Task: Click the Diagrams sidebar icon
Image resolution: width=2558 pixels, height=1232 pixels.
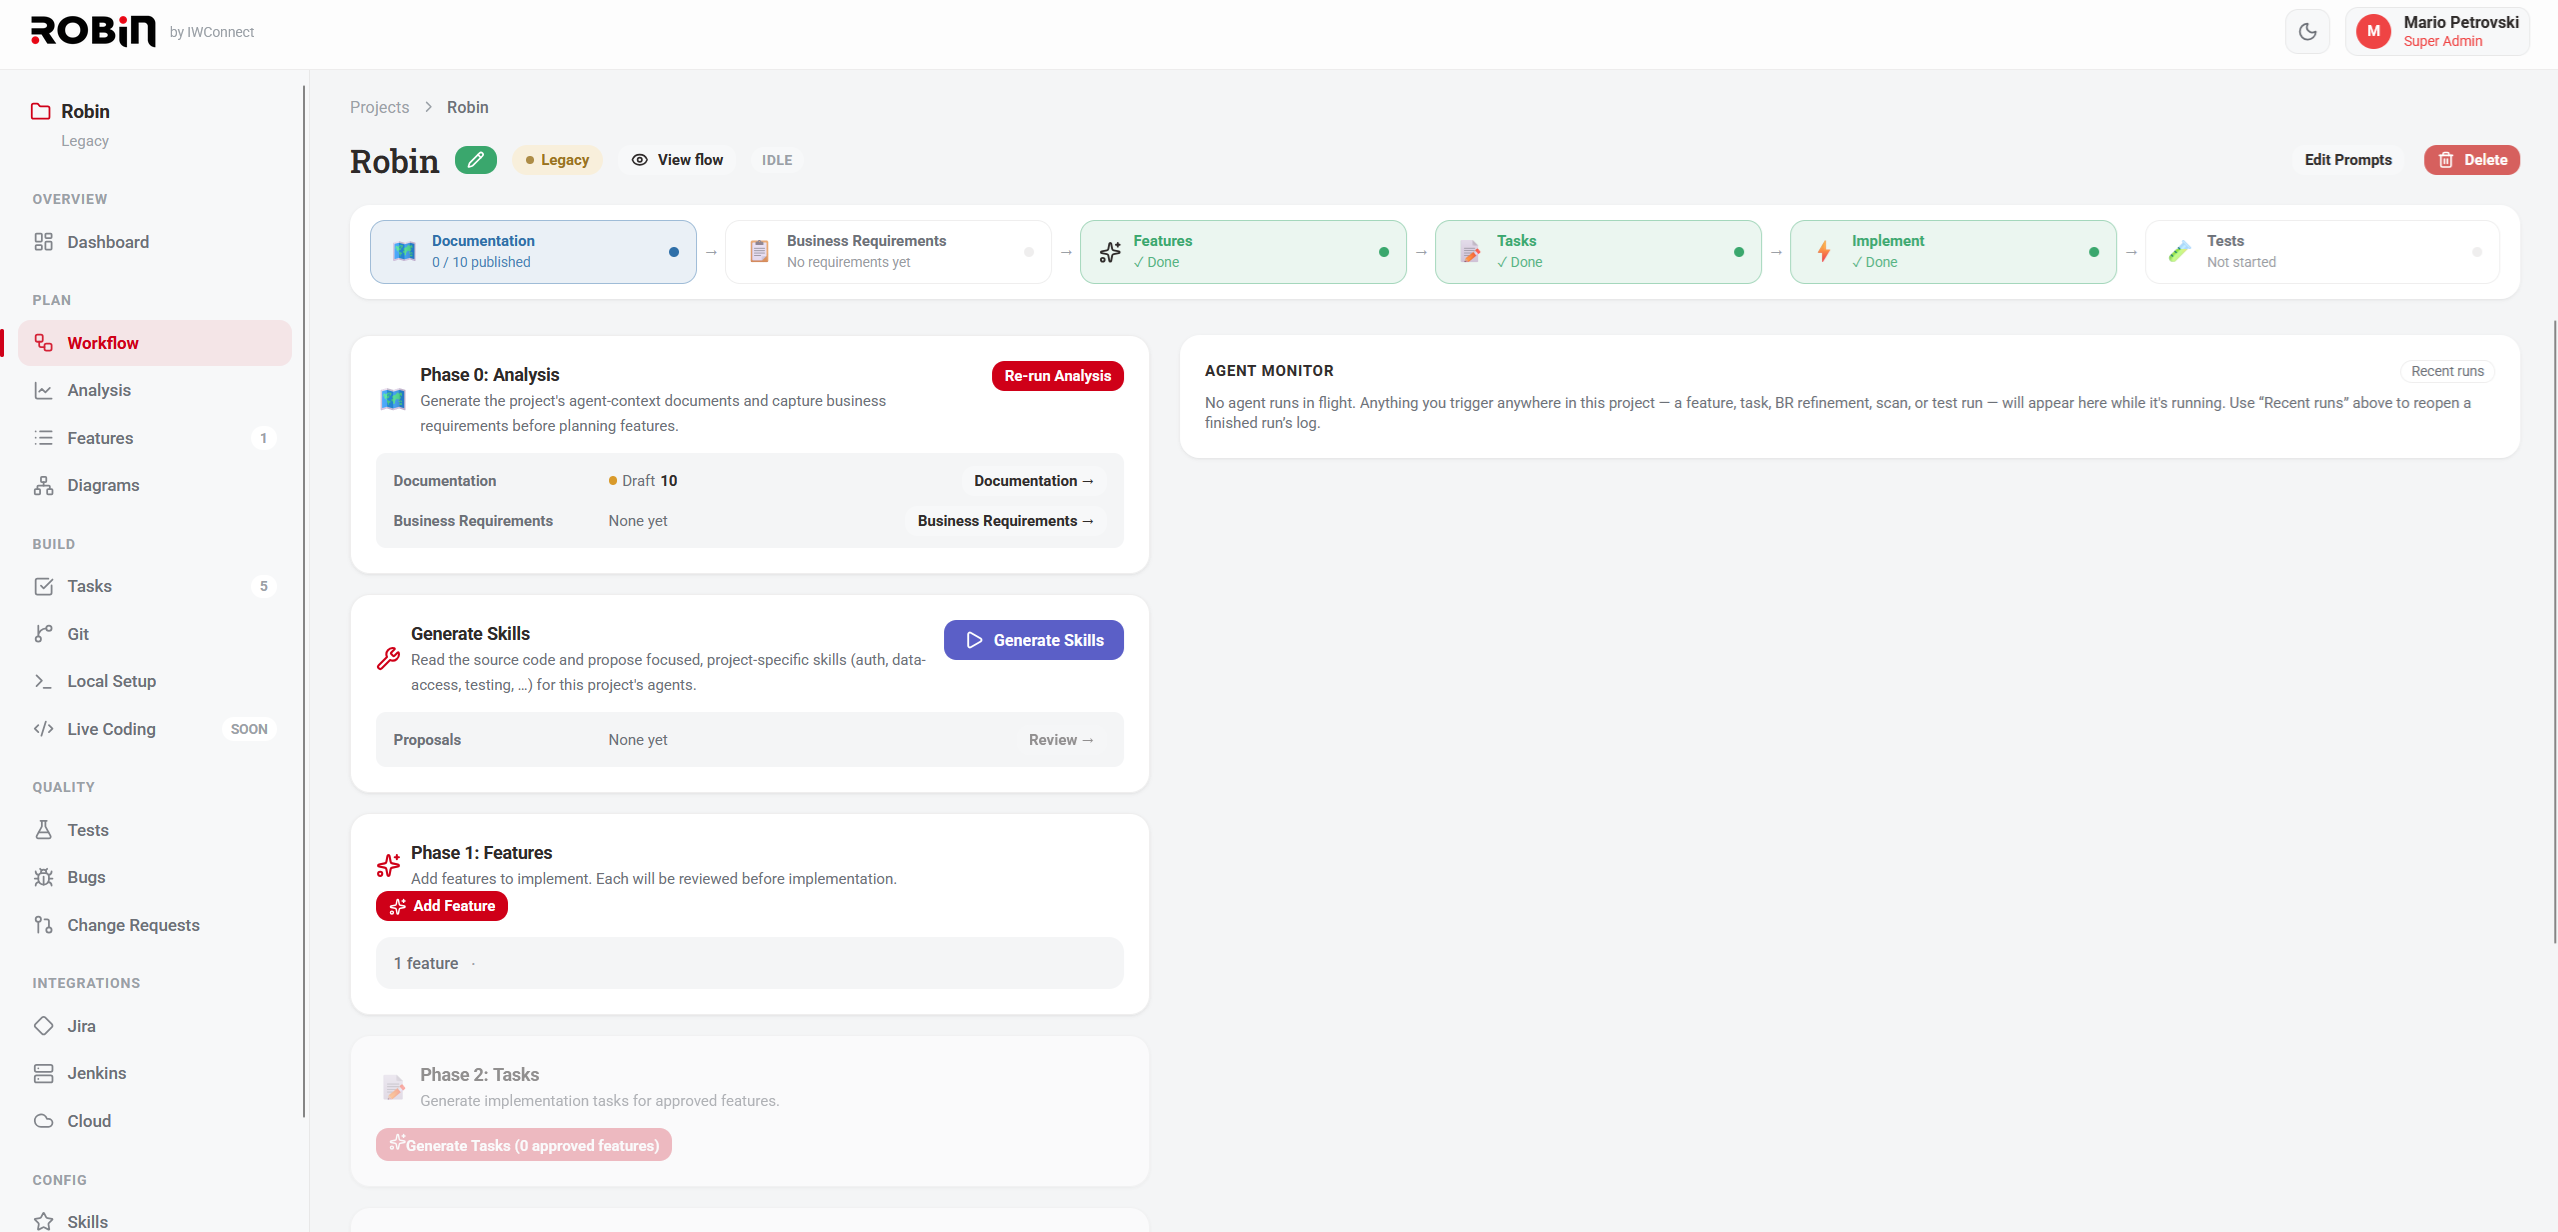Action: click(43, 485)
